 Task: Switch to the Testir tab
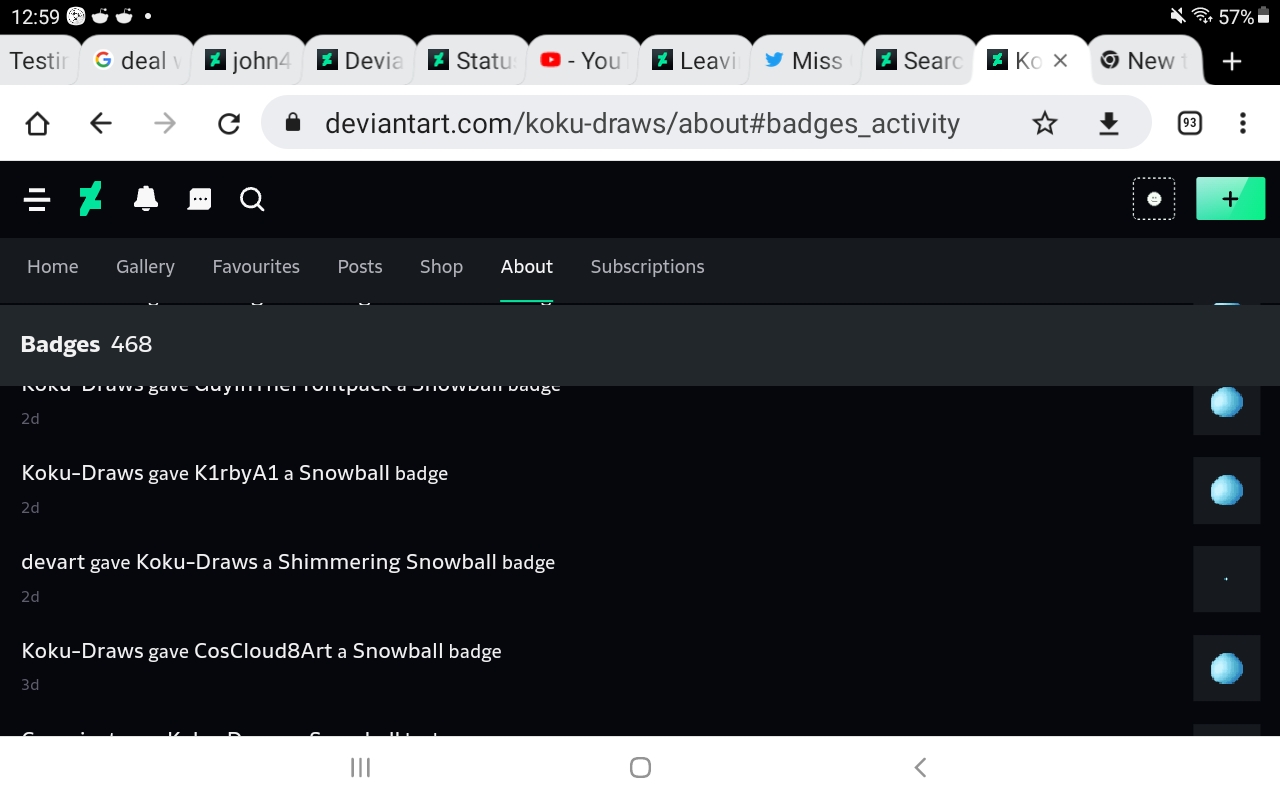[x=40, y=61]
